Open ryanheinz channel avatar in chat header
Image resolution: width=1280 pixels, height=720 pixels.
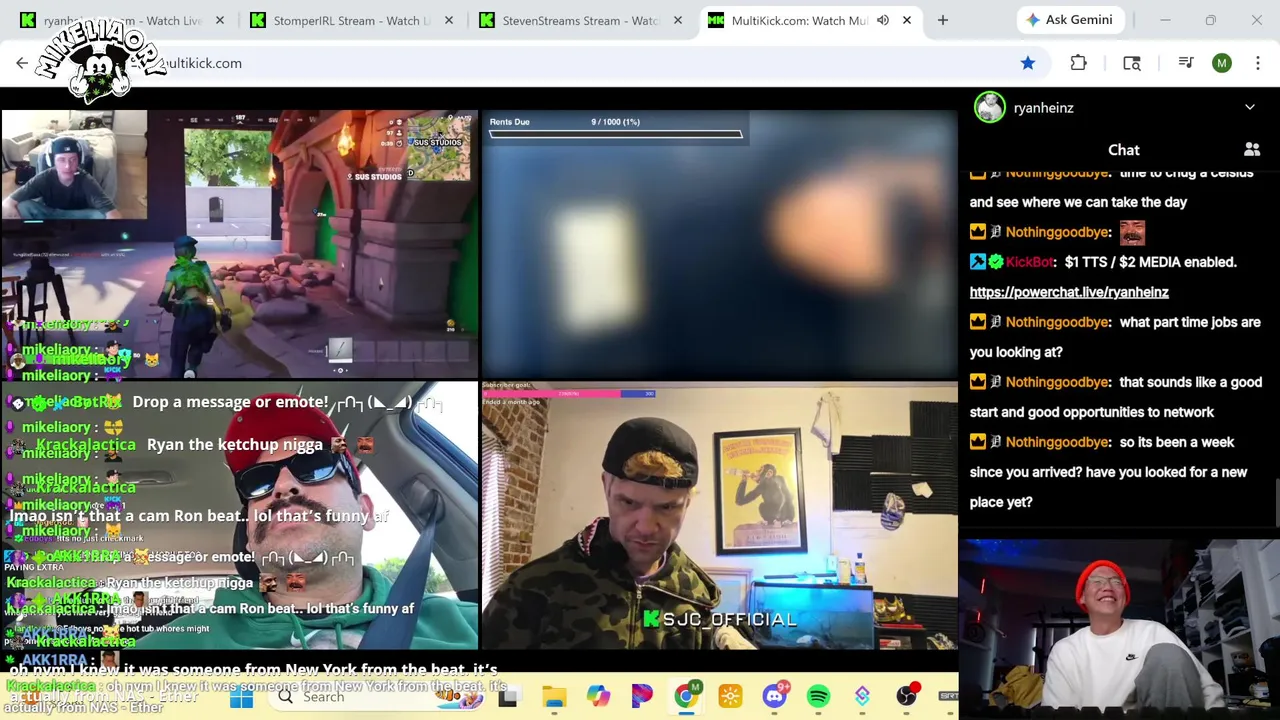point(990,107)
